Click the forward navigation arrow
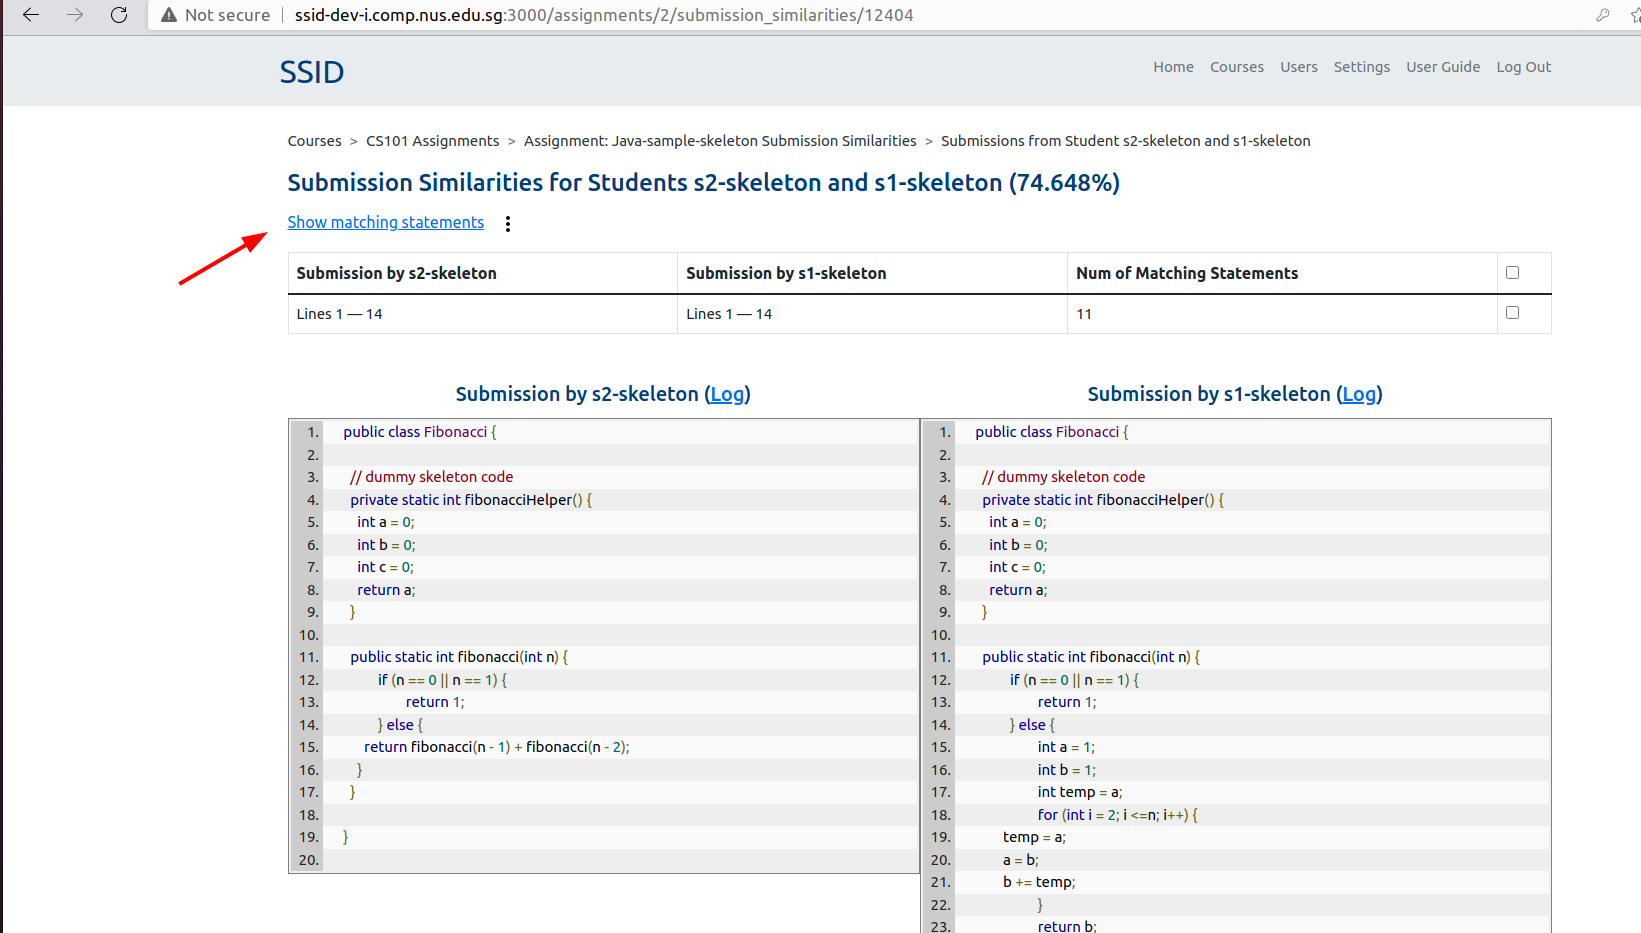This screenshot has width=1641, height=933. (74, 15)
